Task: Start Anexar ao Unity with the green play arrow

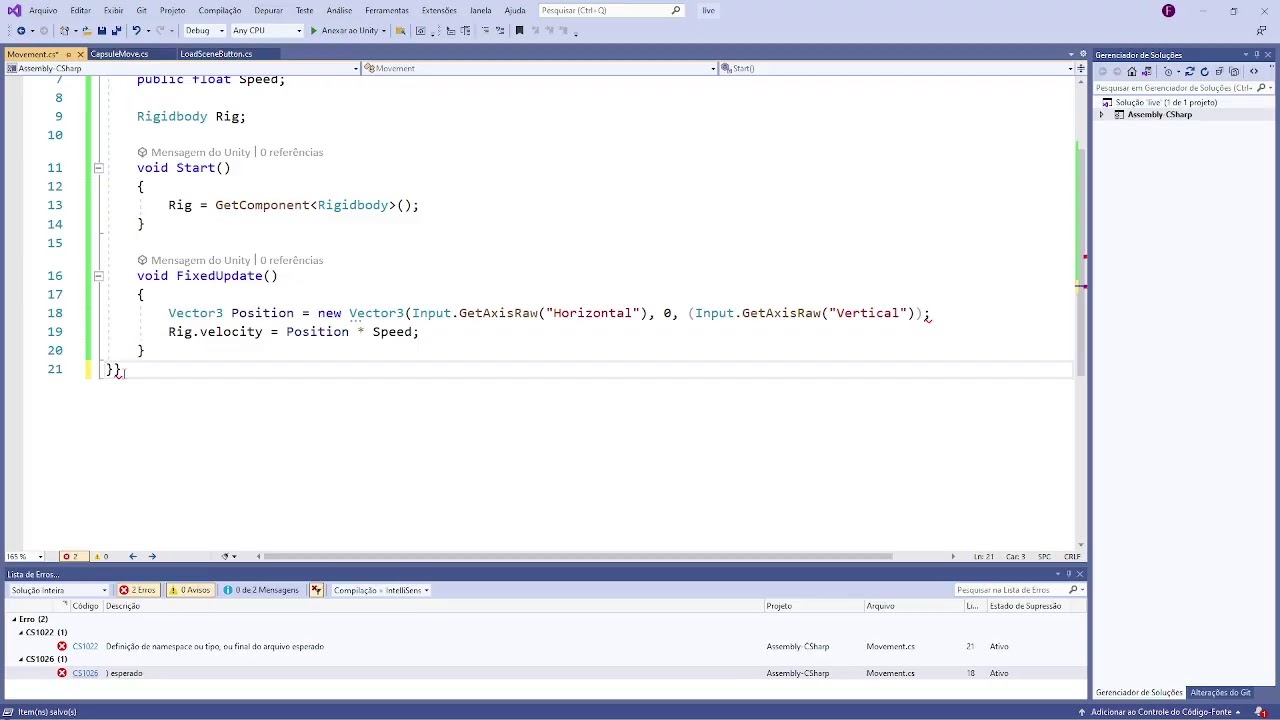Action: point(314,30)
